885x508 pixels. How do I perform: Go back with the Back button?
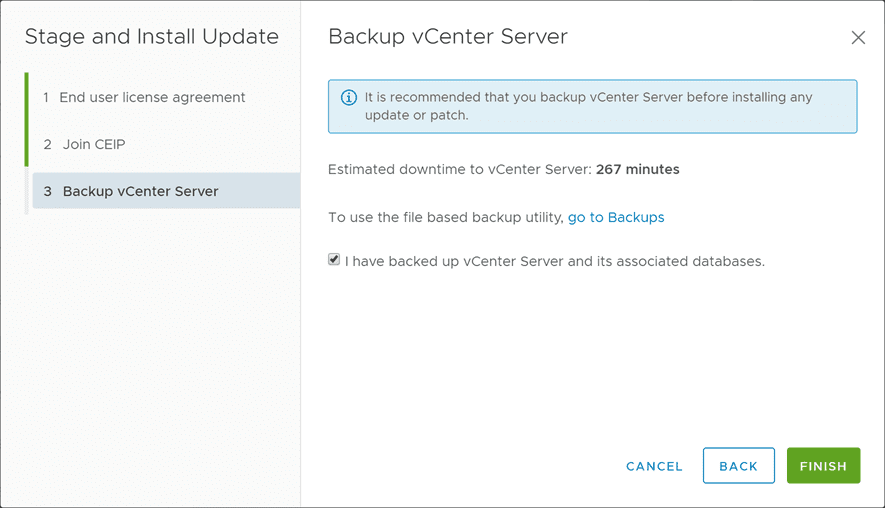[738, 466]
